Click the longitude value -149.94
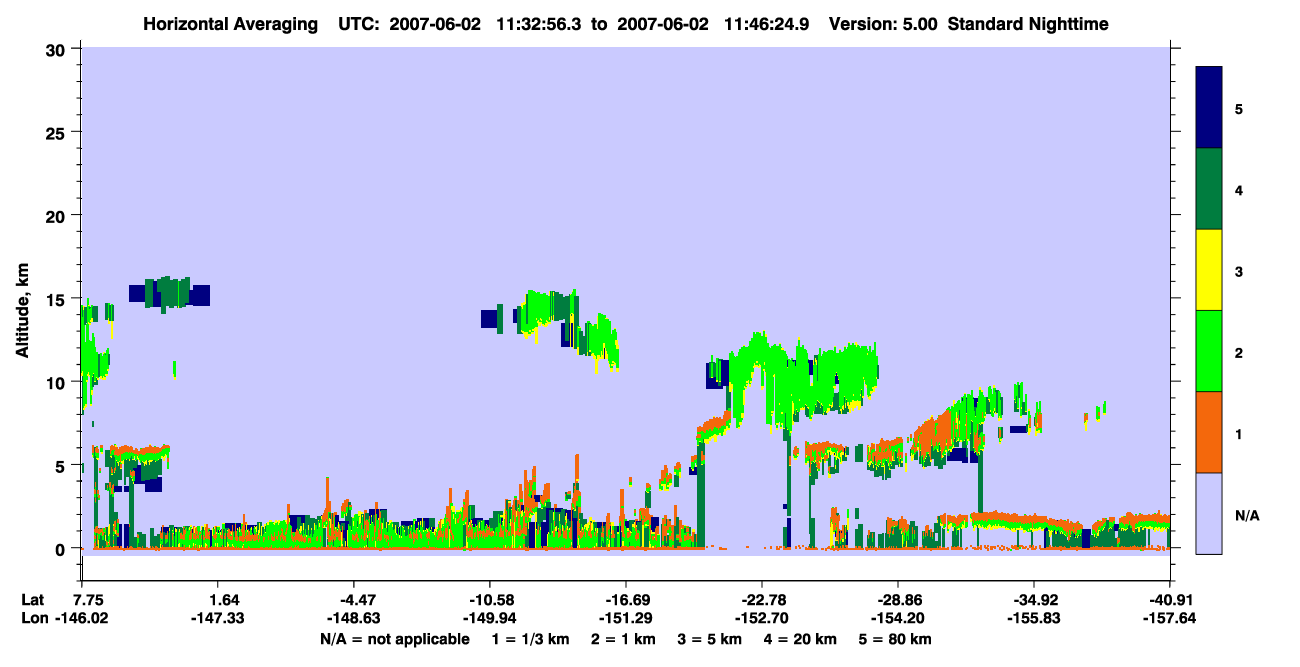 490,618
